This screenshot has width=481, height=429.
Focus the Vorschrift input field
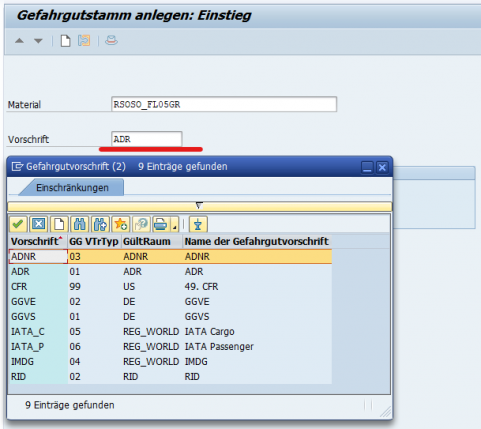(x=147, y=139)
